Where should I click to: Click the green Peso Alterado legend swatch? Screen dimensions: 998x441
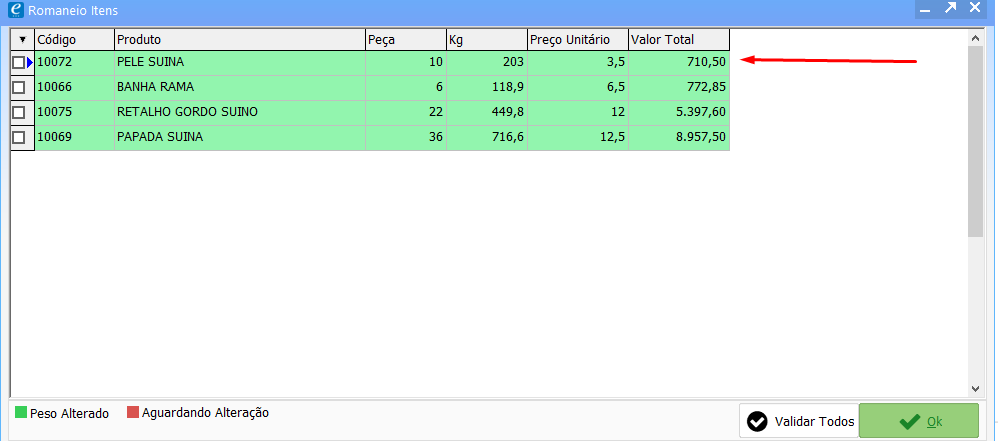(x=21, y=412)
